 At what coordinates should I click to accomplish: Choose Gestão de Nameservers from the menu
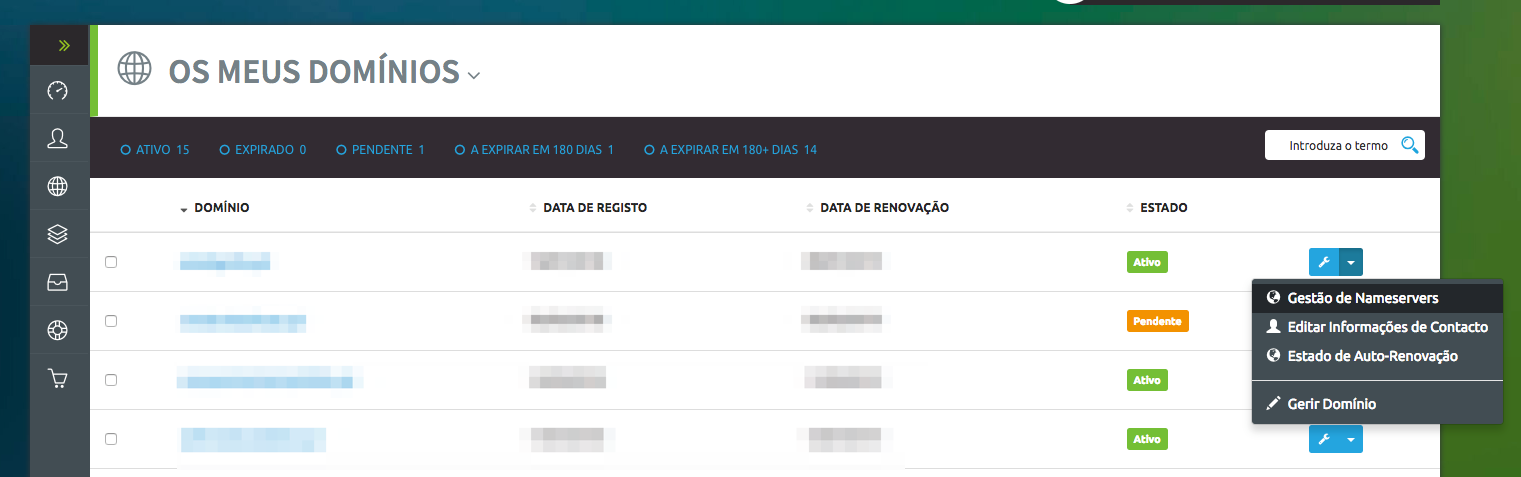[x=1362, y=298]
